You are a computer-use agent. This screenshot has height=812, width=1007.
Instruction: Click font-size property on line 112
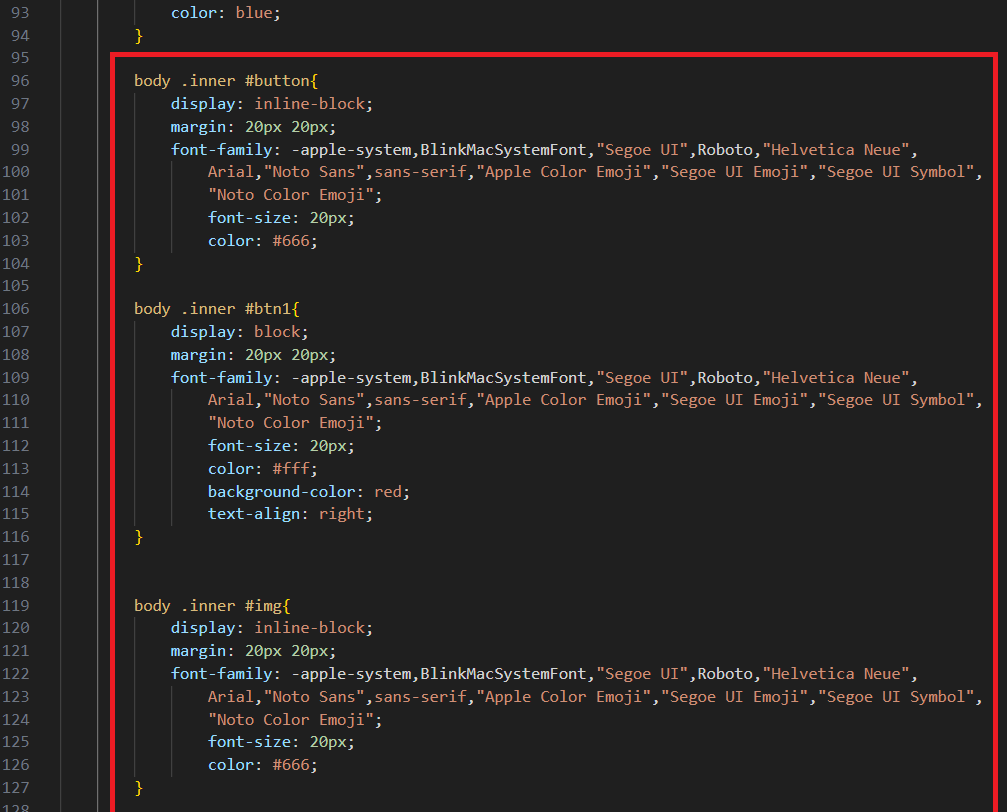tap(253, 446)
